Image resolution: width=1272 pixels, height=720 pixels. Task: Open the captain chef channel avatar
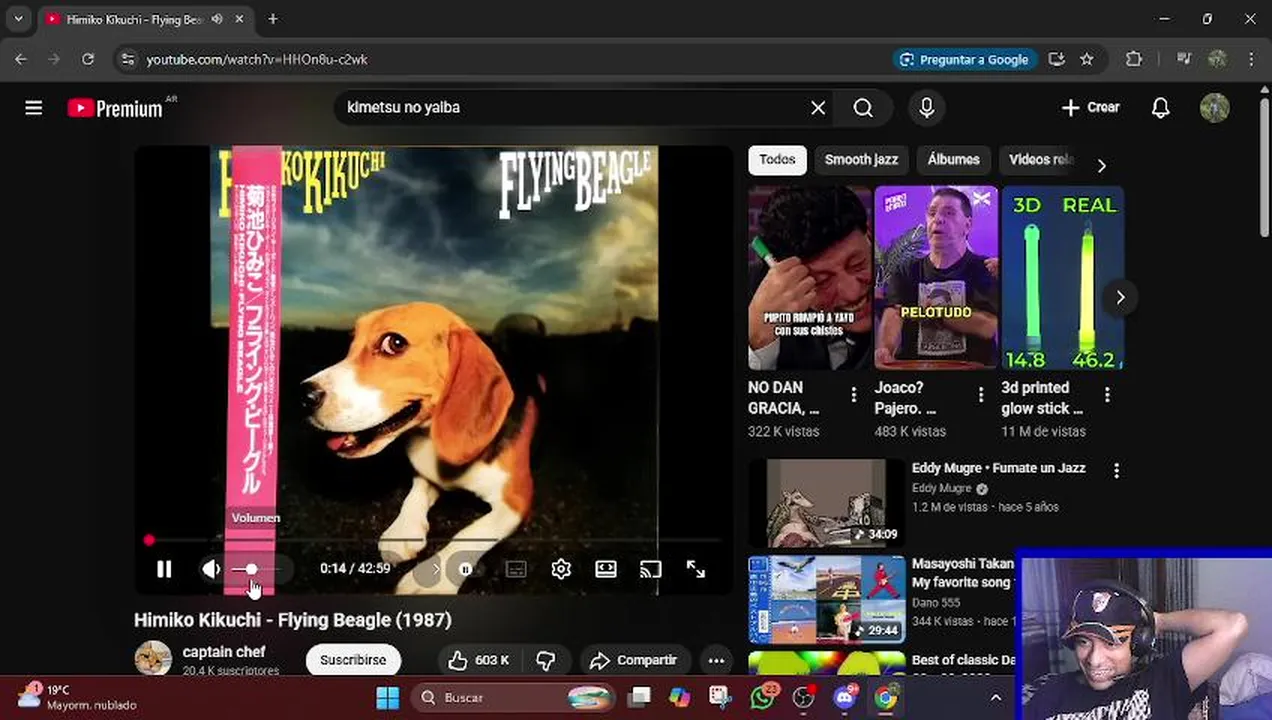(153, 658)
